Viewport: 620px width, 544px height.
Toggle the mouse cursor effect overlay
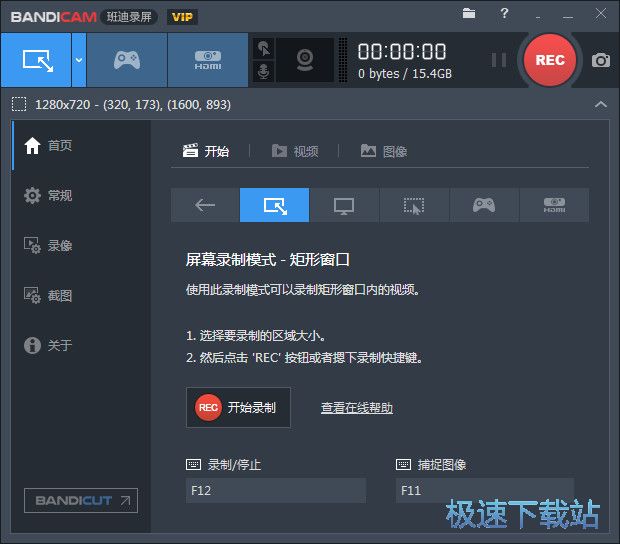263,48
